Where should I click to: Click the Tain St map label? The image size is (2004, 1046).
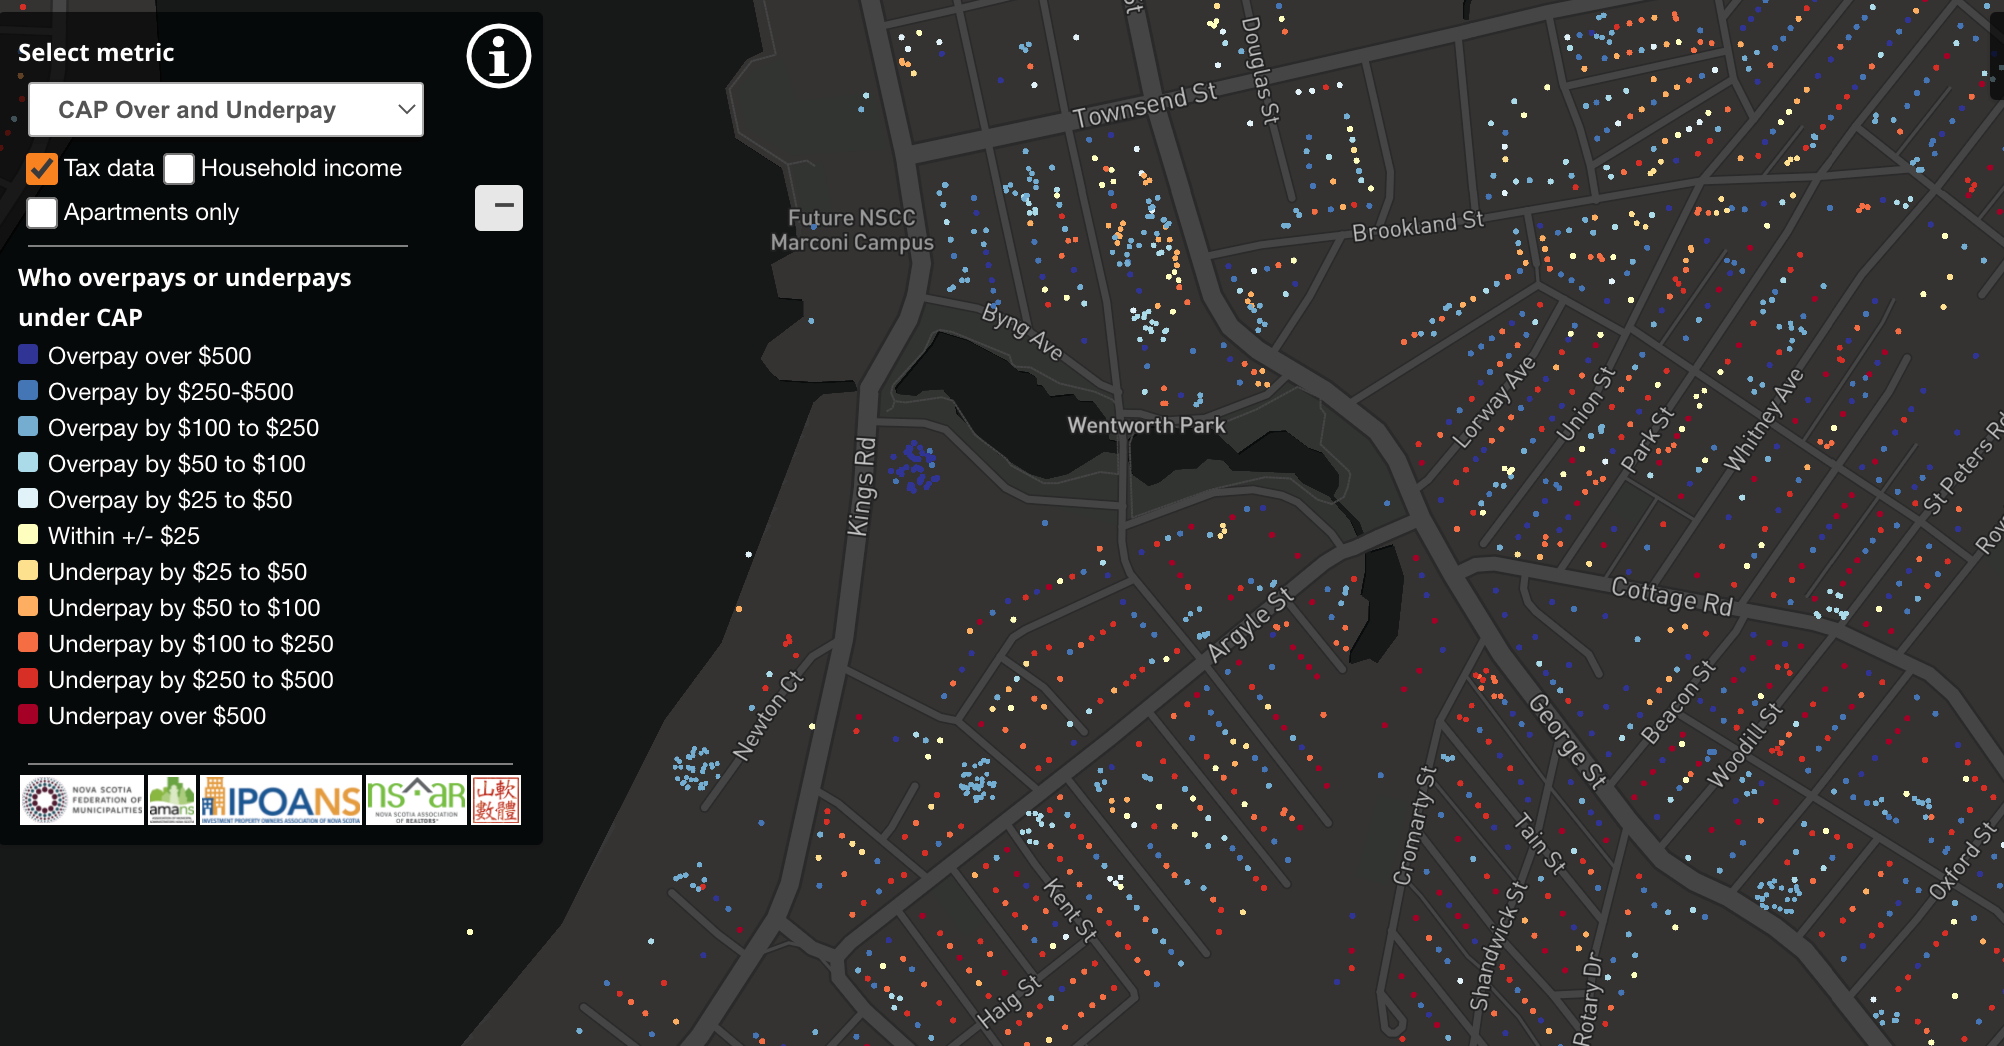point(1539,843)
